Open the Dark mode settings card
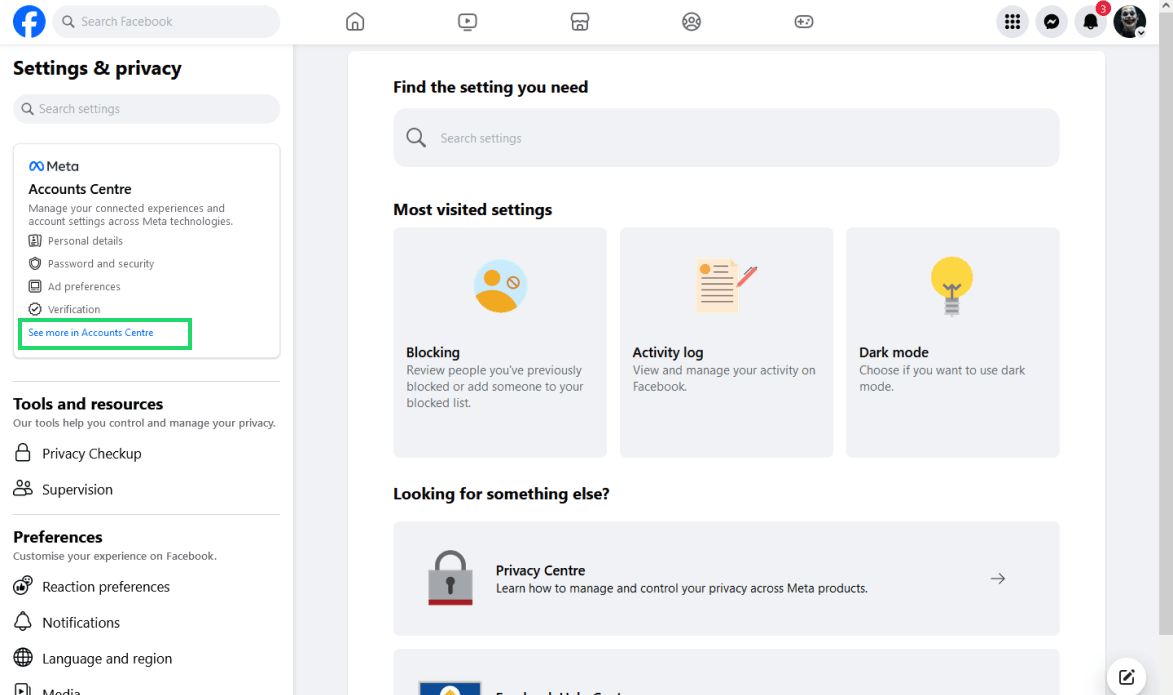The image size is (1173, 695). pyautogui.click(x=952, y=342)
